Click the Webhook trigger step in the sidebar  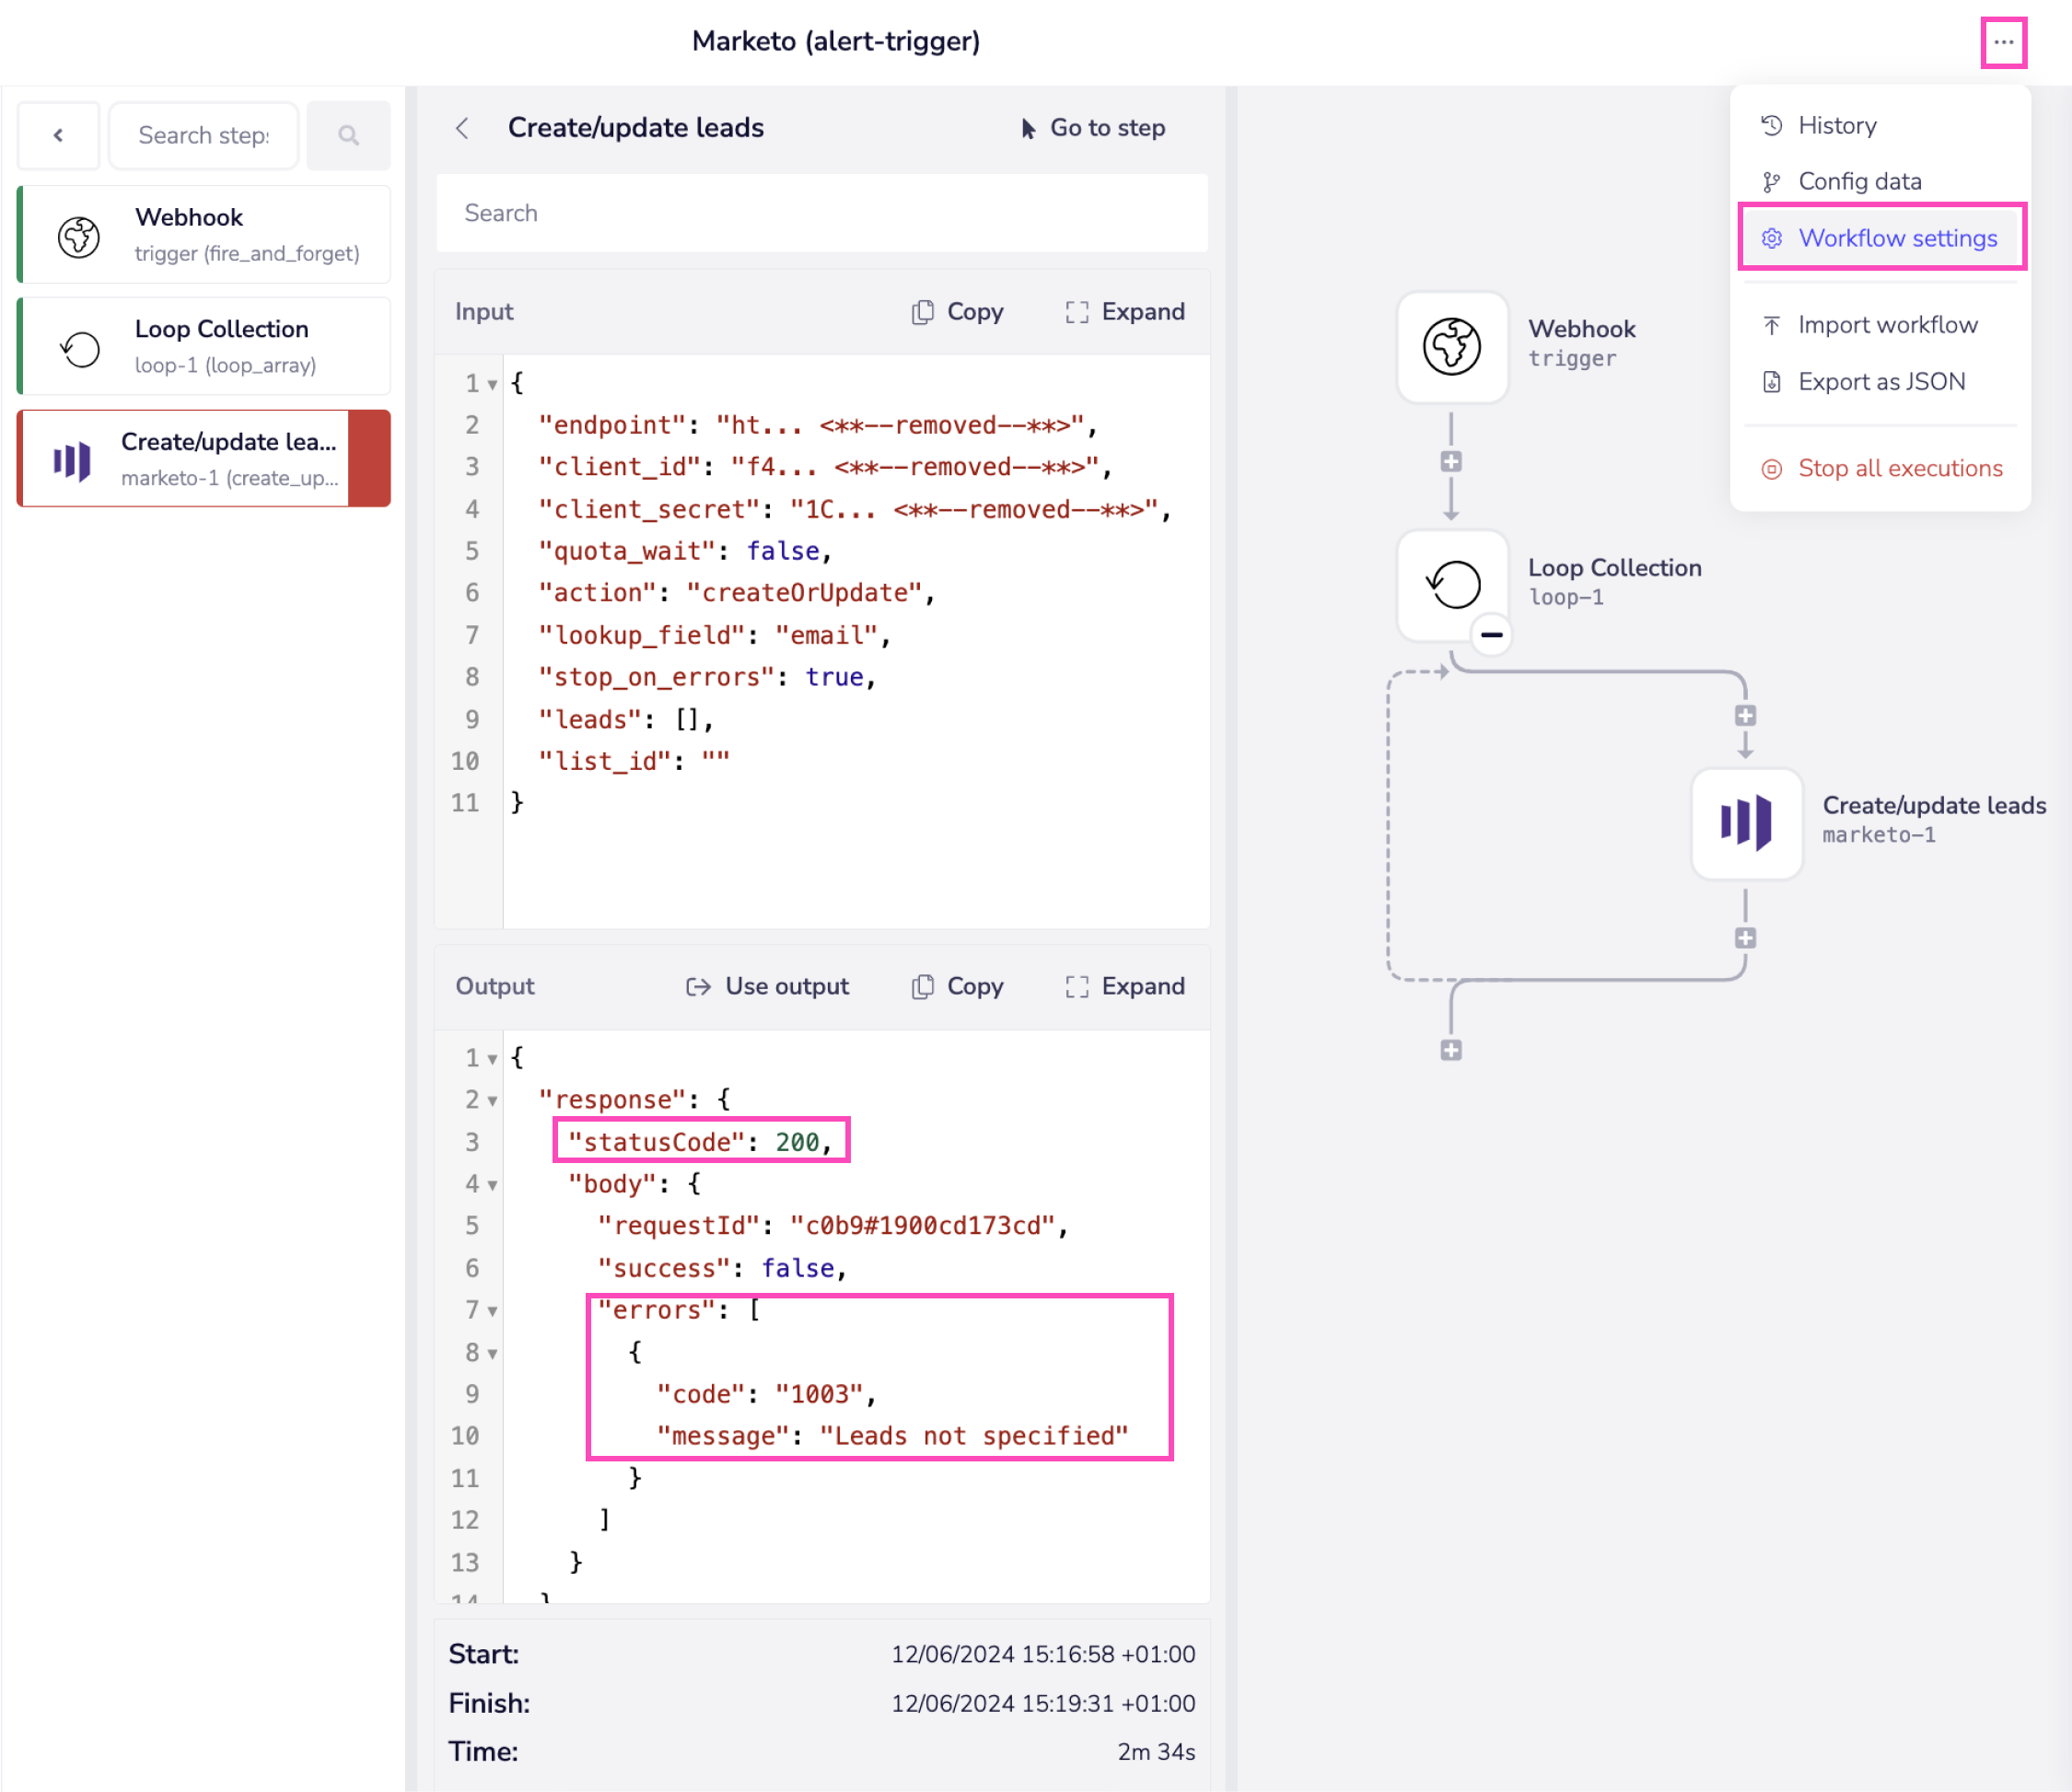(x=203, y=234)
